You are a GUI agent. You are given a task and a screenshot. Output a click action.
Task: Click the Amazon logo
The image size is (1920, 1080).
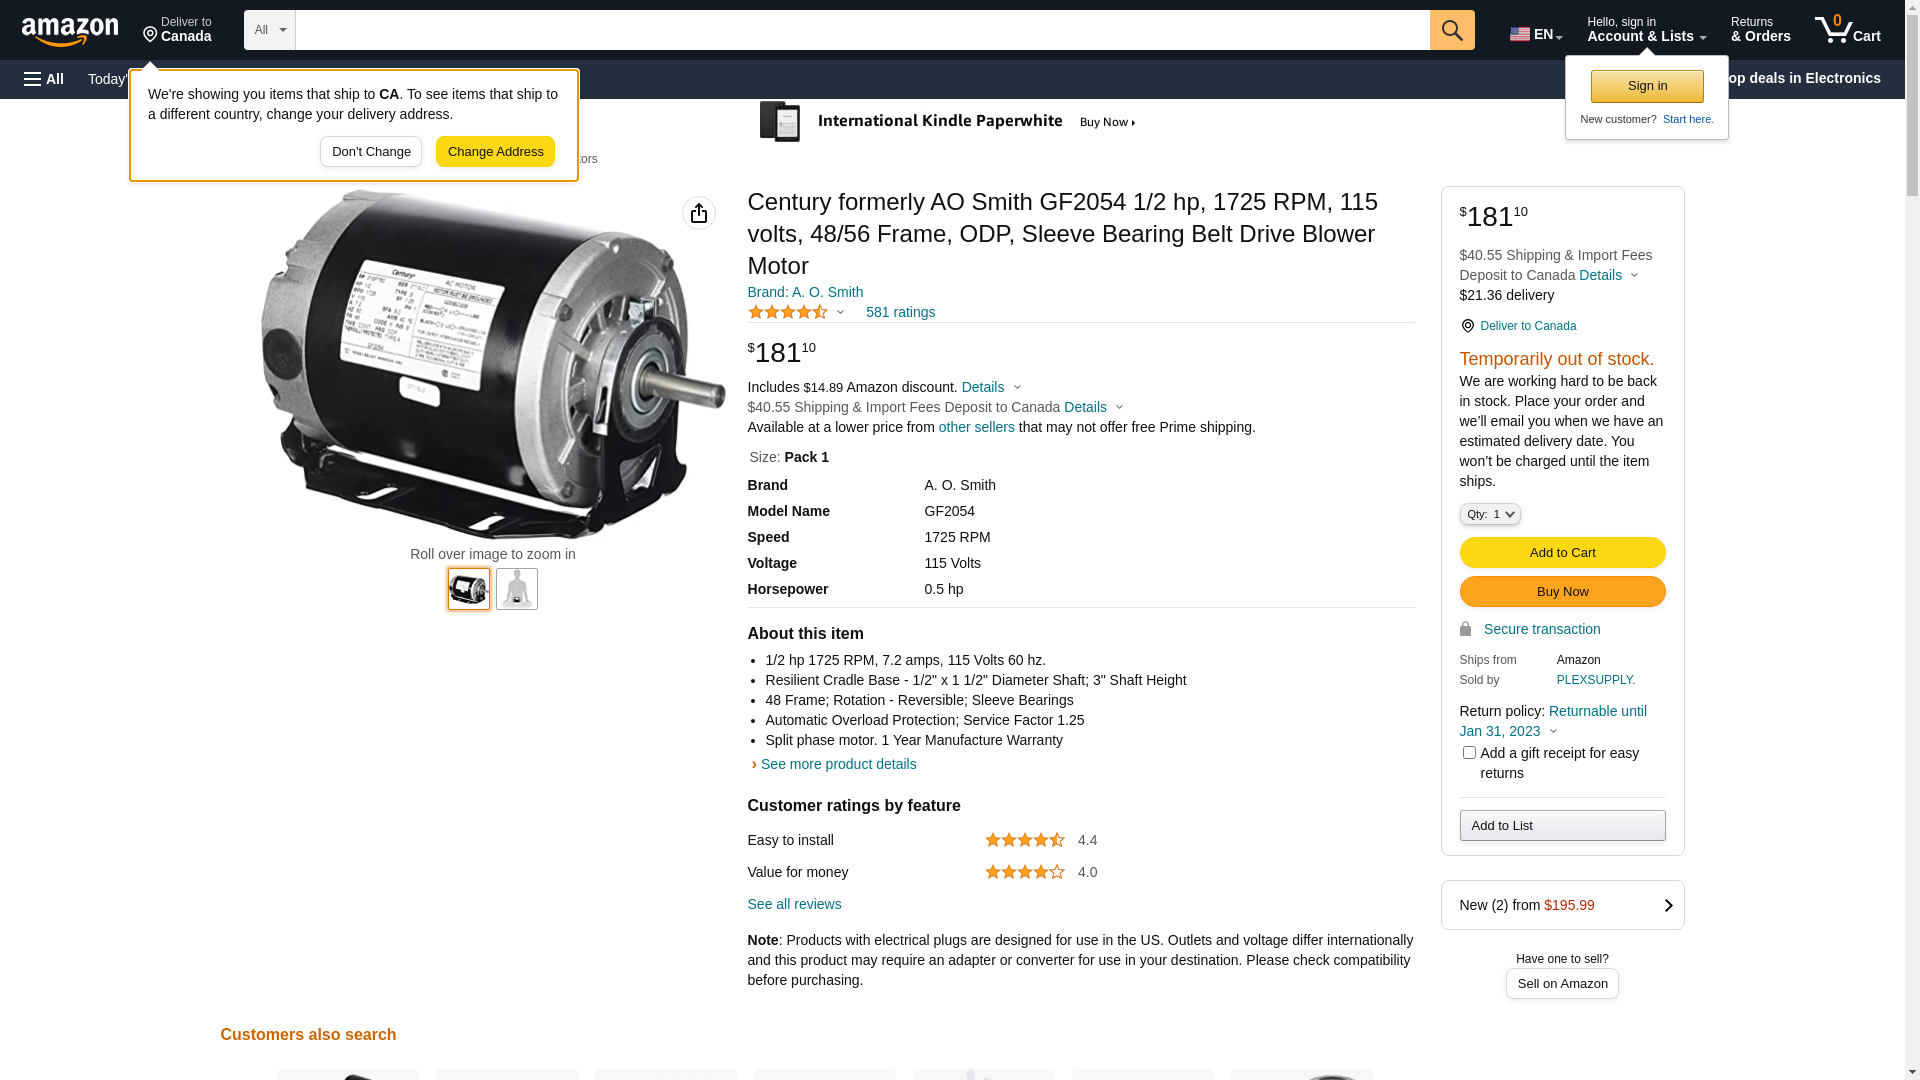coord(70,32)
